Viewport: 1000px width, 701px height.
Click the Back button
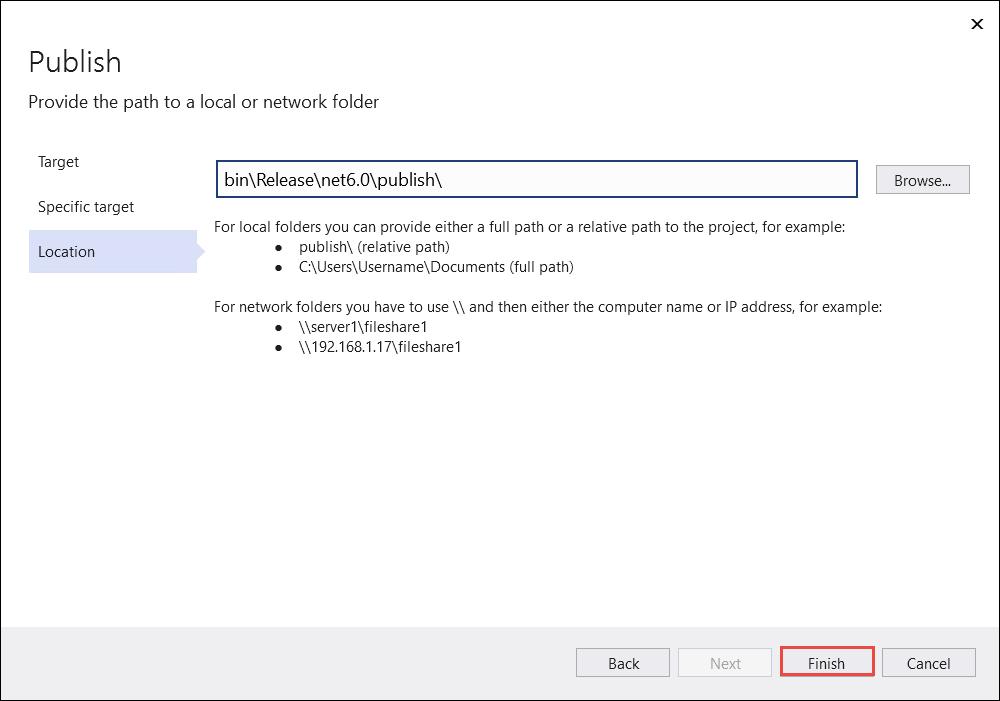(622, 662)
